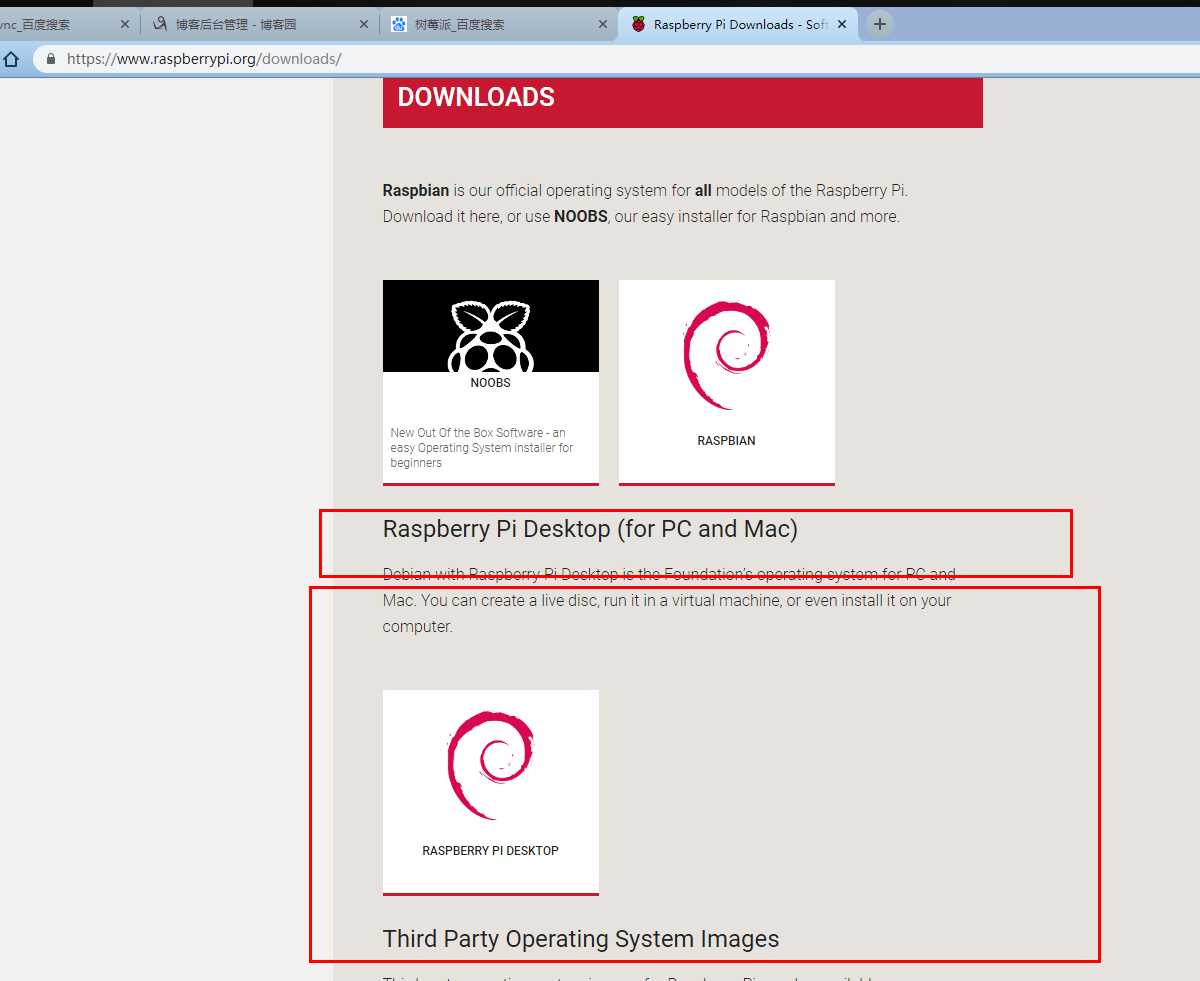
Task: Click the browser home icon
Action: 11,59
